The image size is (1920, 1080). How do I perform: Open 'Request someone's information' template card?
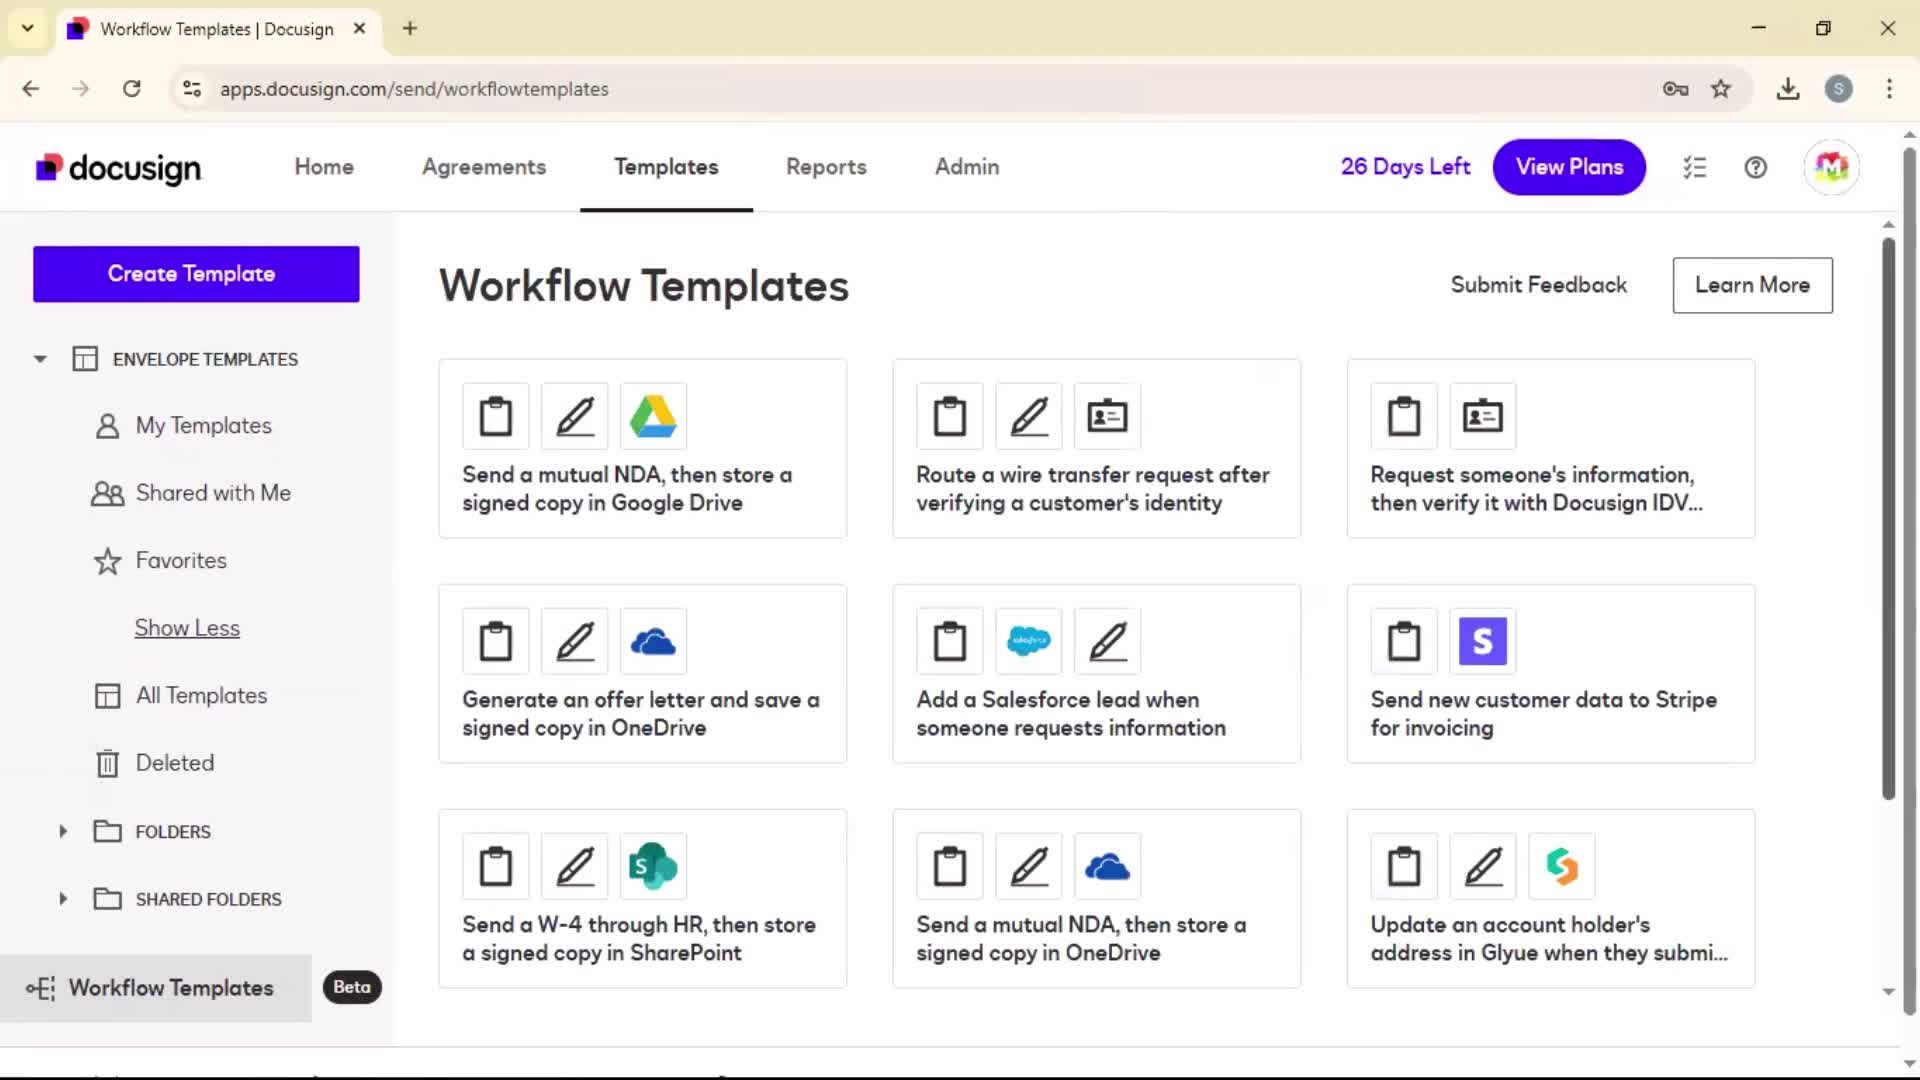[1550, 448]
